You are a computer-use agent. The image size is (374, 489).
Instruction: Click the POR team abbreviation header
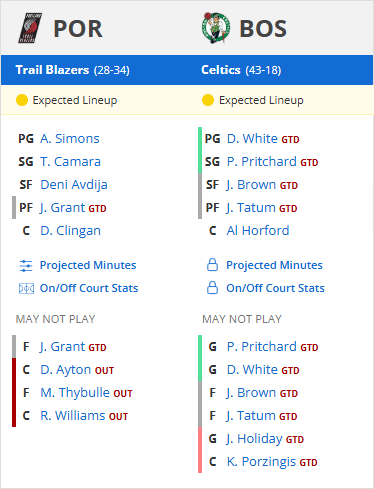pos(78,29)
